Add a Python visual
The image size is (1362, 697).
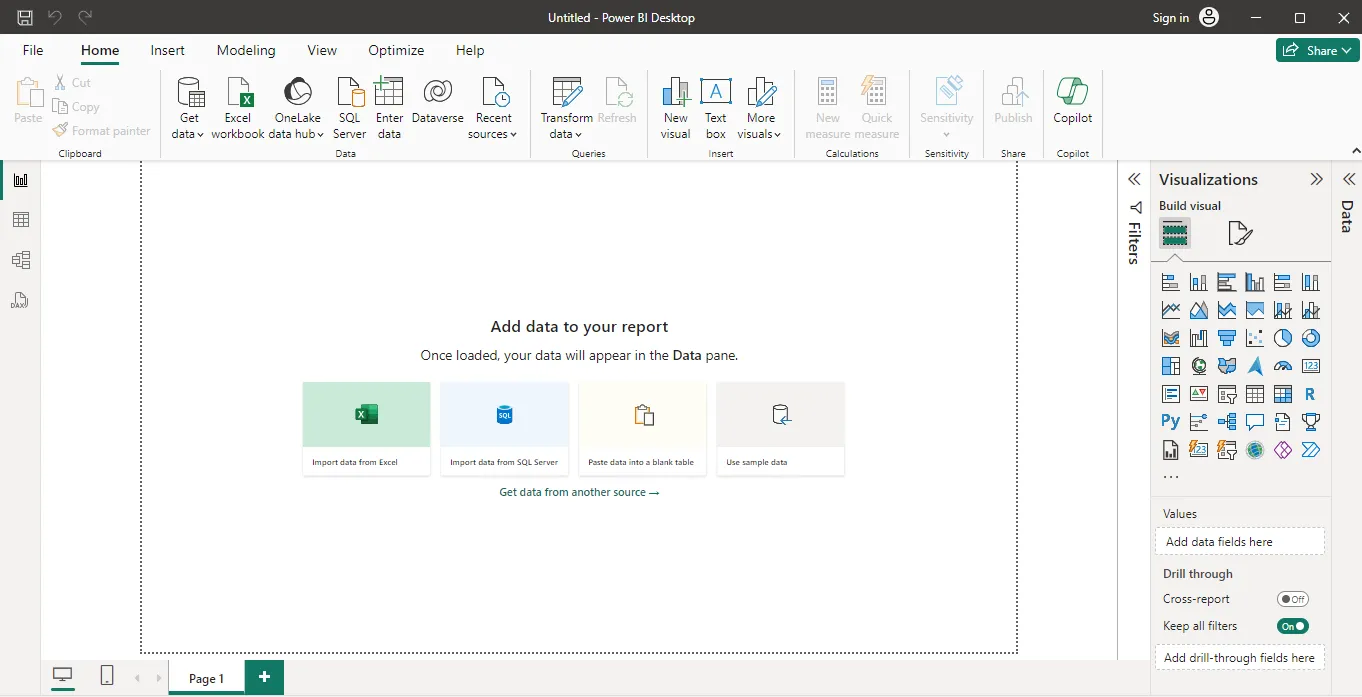tap(1170, 422)
